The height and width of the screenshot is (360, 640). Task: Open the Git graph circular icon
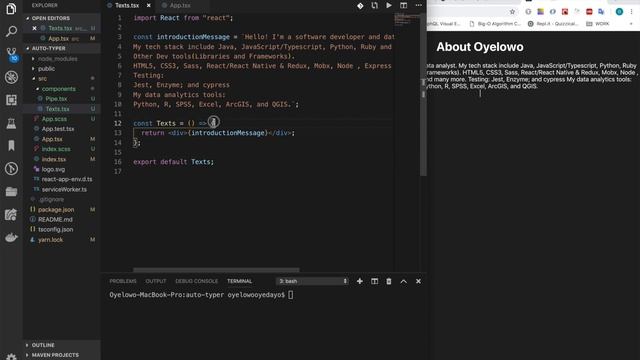coord(11,169)
